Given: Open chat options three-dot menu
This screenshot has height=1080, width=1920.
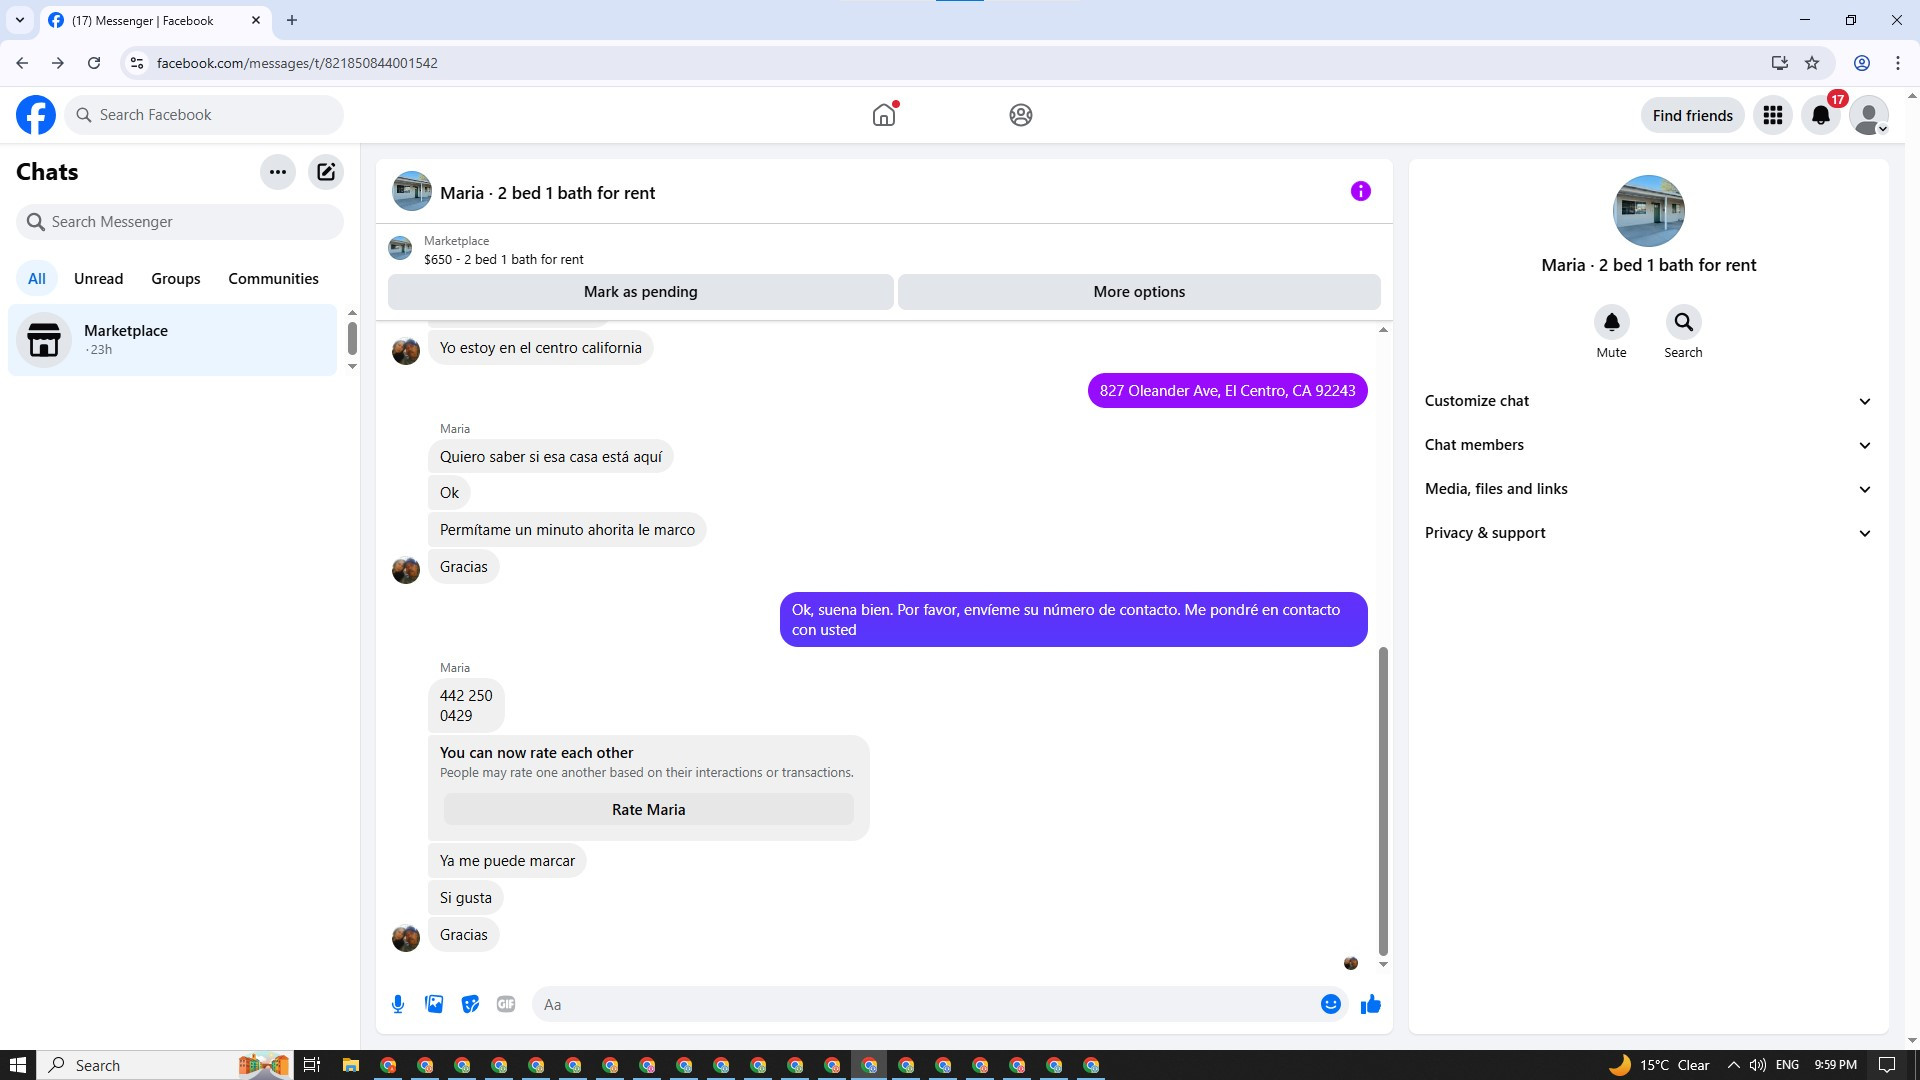Looking at the screenshot, I should click(278, 172).
